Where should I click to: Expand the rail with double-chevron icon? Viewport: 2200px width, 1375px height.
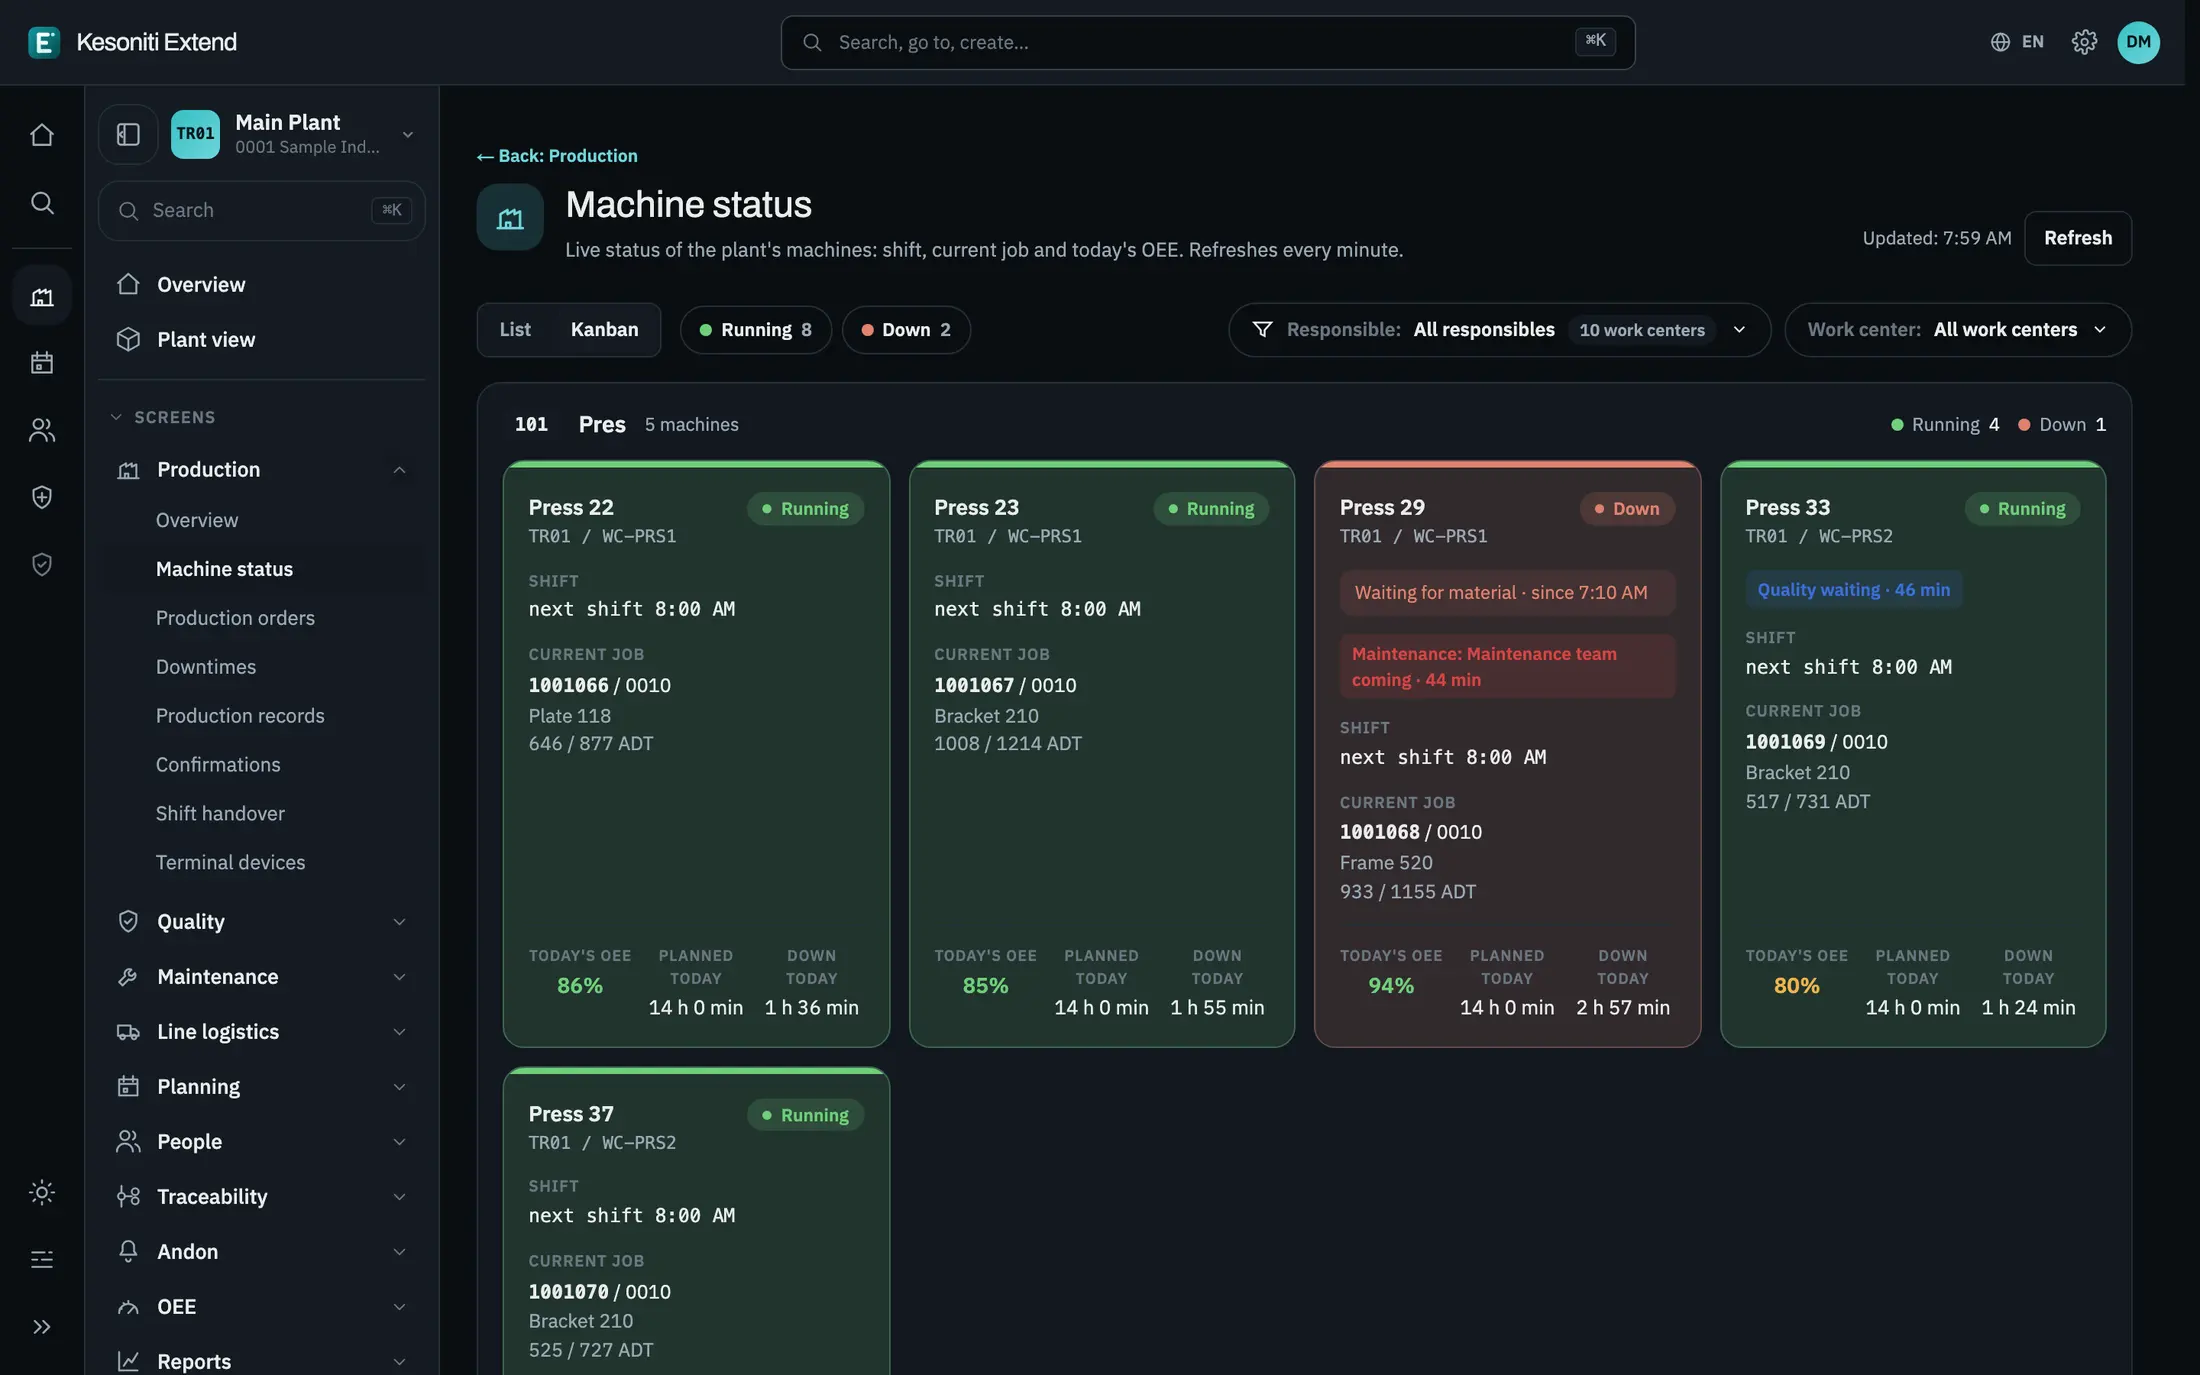pos(41,1327)
